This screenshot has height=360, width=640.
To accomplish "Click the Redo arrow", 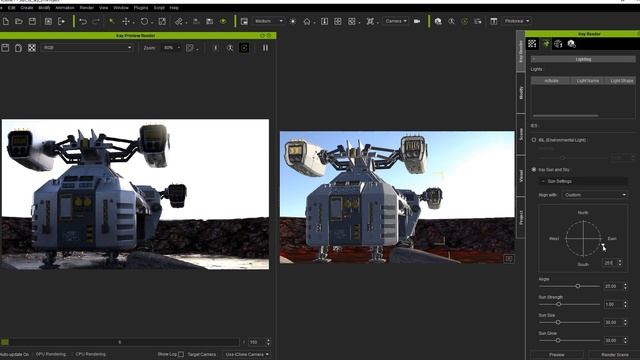I will 96,21.
